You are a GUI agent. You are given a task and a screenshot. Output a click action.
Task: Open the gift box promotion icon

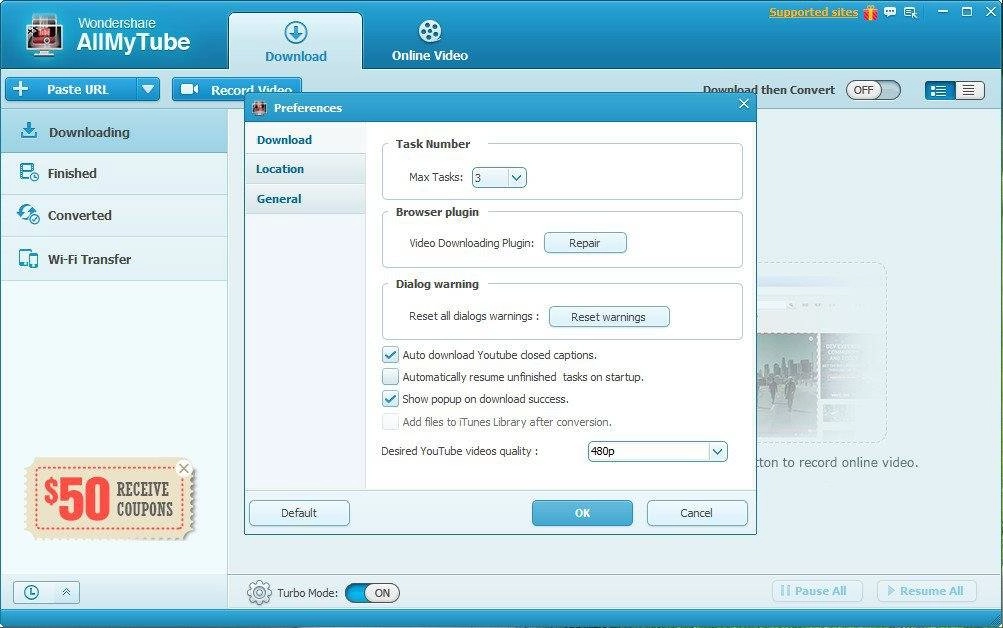pyautogui.click(x=871, y=12)
